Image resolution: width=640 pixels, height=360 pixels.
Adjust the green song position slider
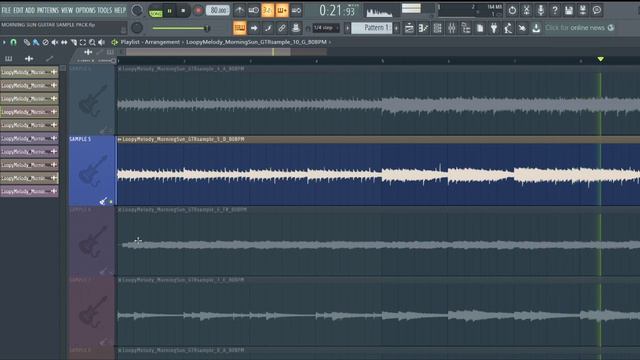(x=181, y=28)
